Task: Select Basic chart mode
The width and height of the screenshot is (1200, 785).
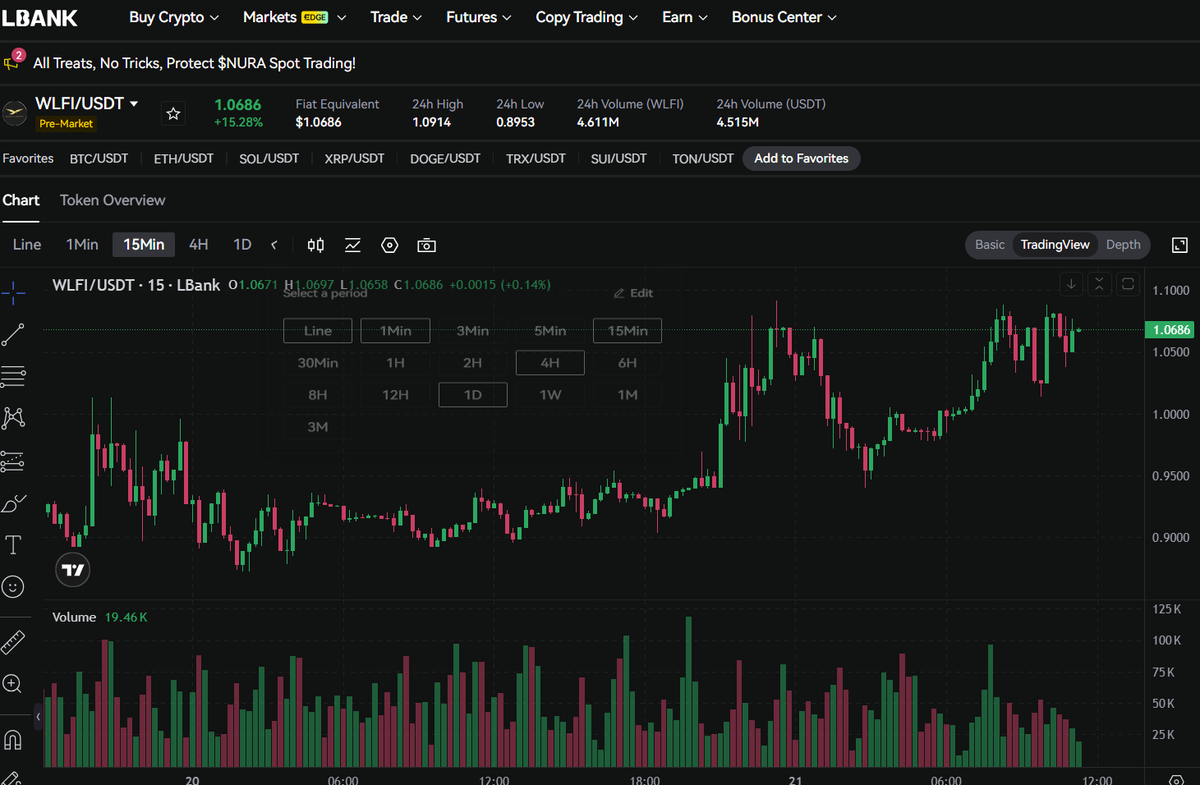Action: point(990,245)
